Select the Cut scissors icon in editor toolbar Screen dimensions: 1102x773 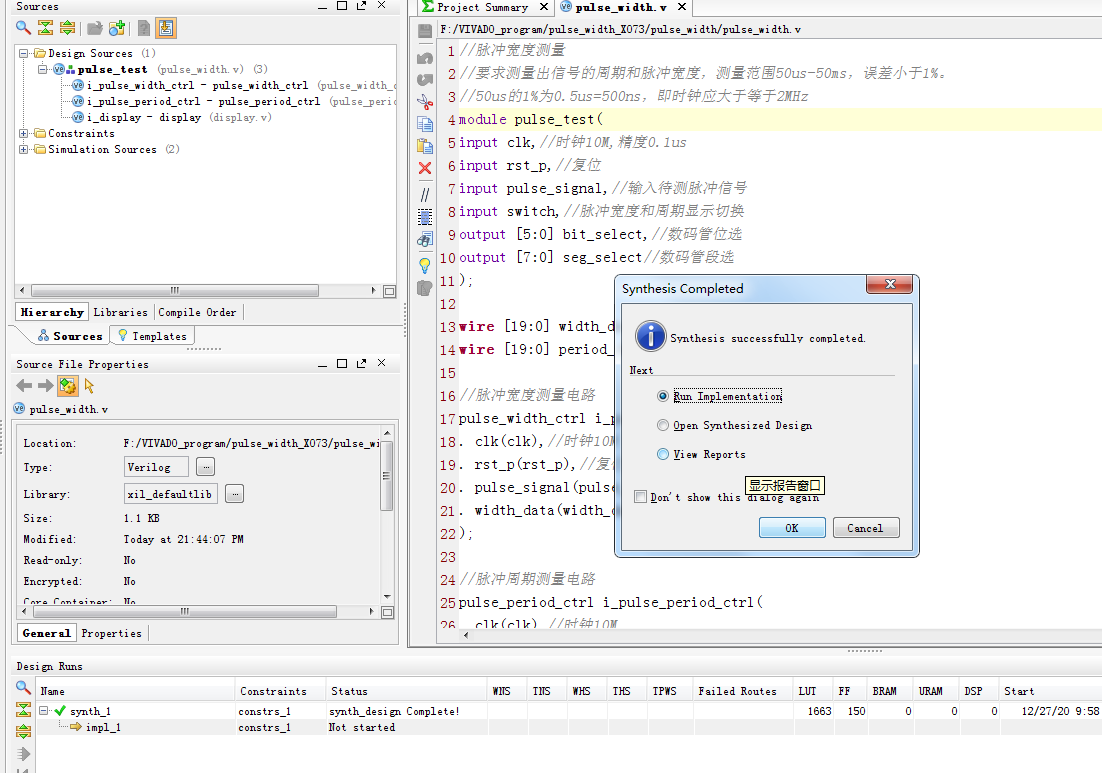[x=425, y=101]
